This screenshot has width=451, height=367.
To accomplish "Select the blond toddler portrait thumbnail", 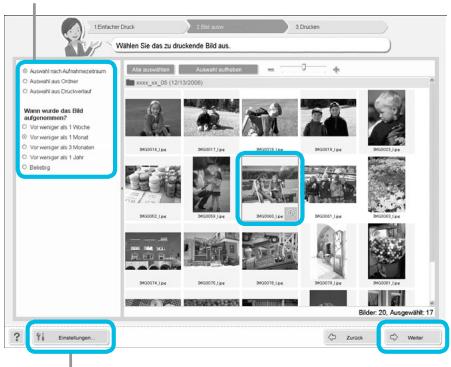I will tap(387, 118).
